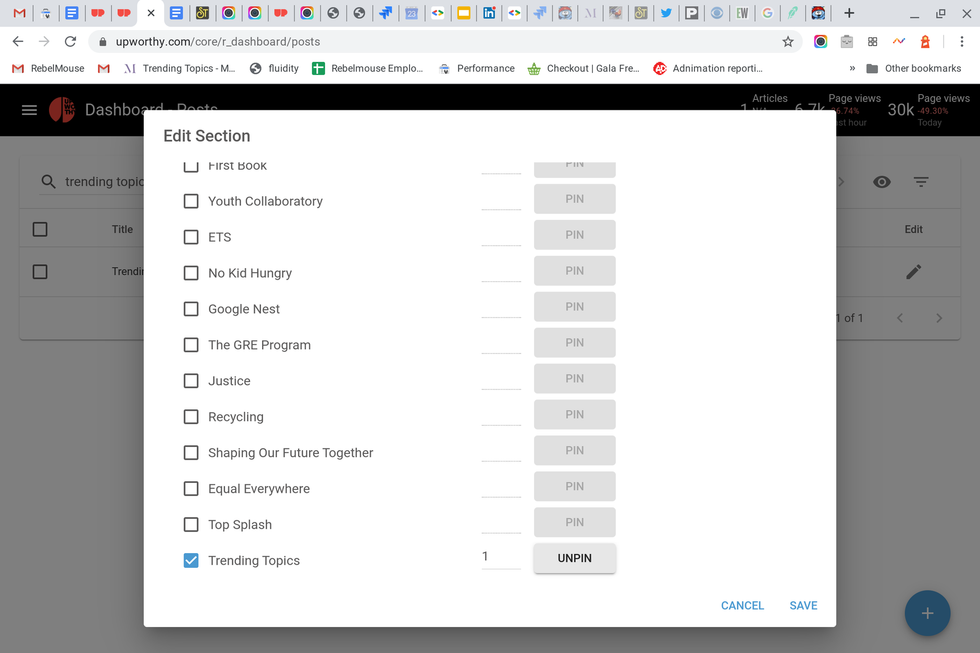Open the hamburger navigation menu

29,110
